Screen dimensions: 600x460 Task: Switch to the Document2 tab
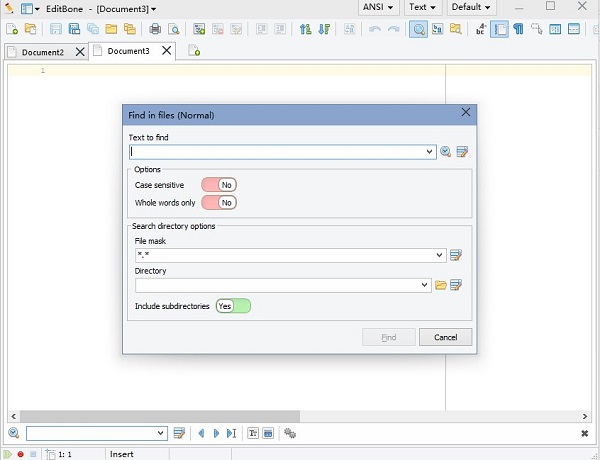(x=42, y=52)
